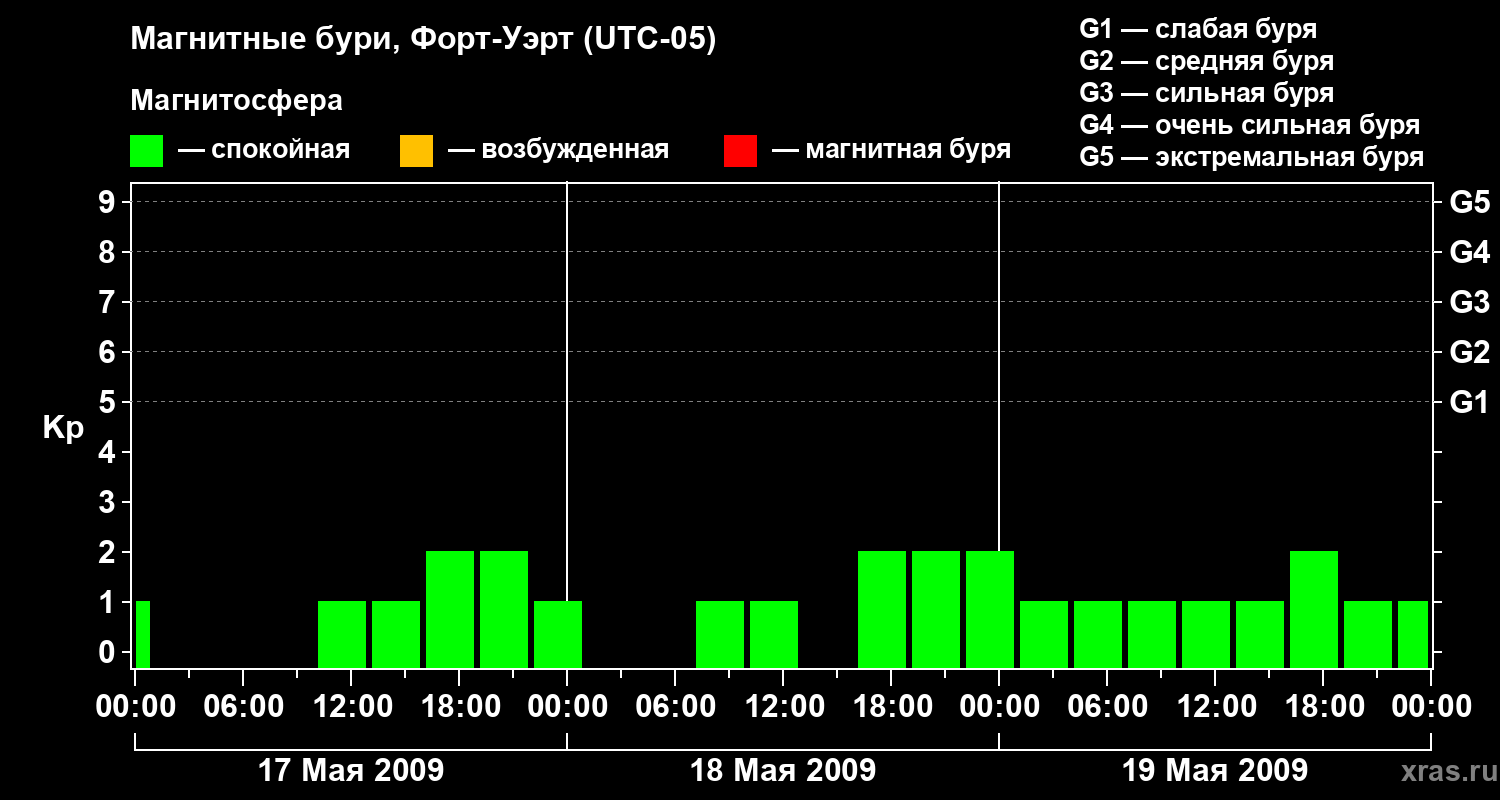Click the G2 label on right axis
The image size is (1500, 800).
pyautogui.click(x=1470, y=352)
